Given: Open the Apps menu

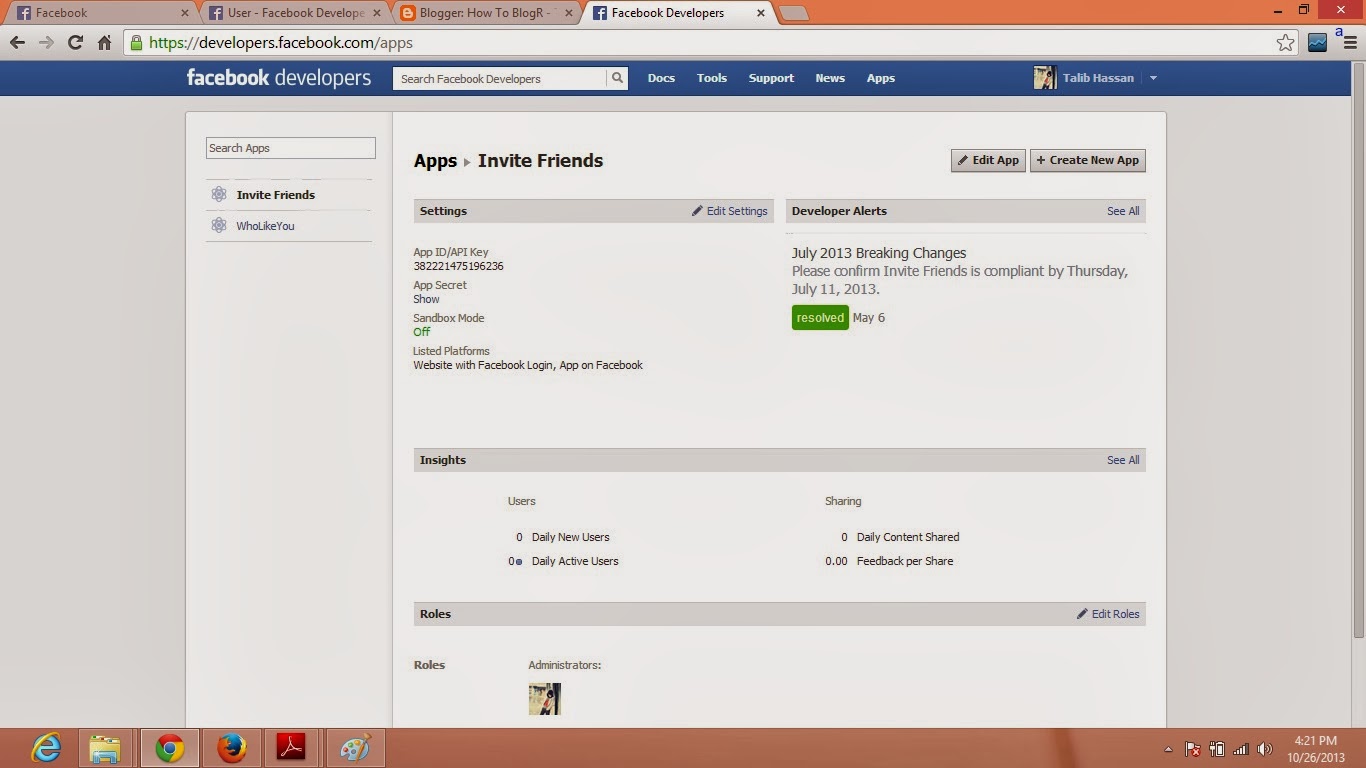Looking at the screenshot, I should (881, 78).
